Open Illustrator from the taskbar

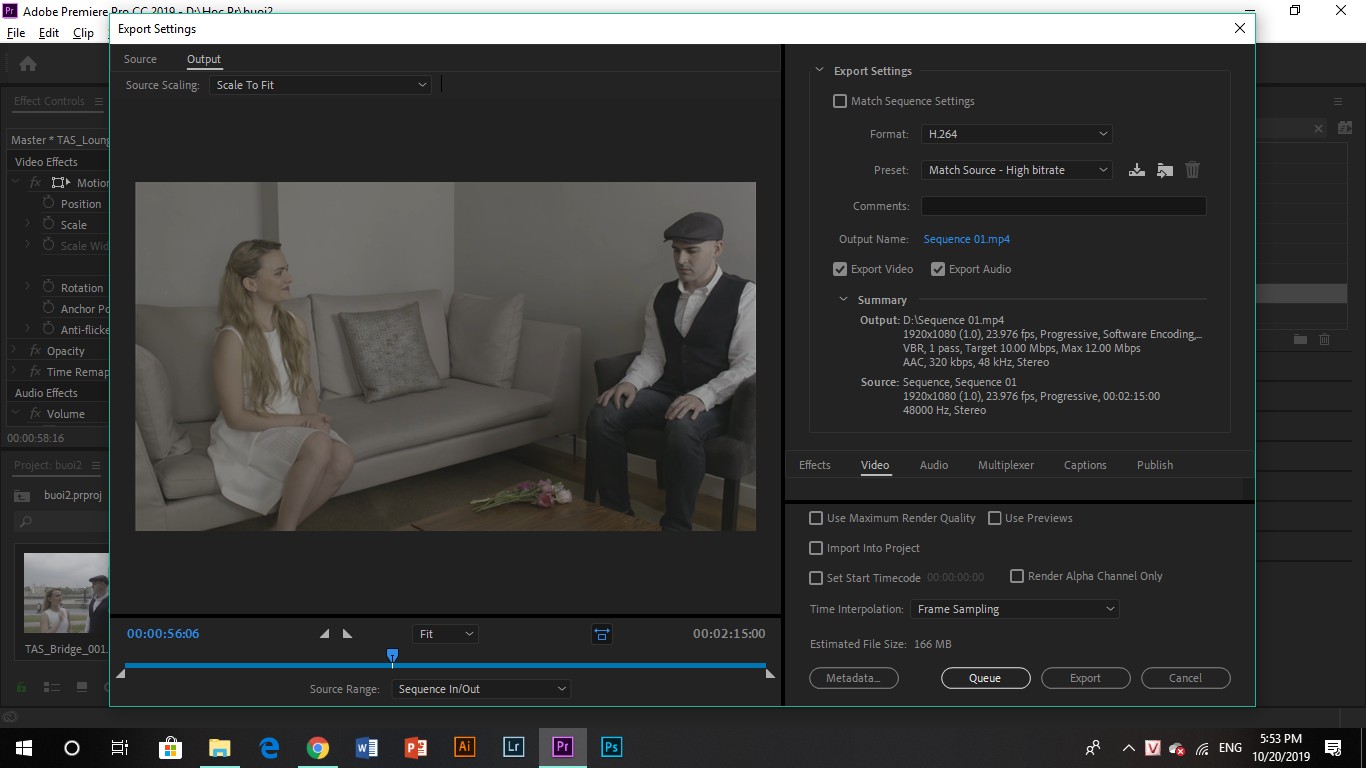(464, 747)
